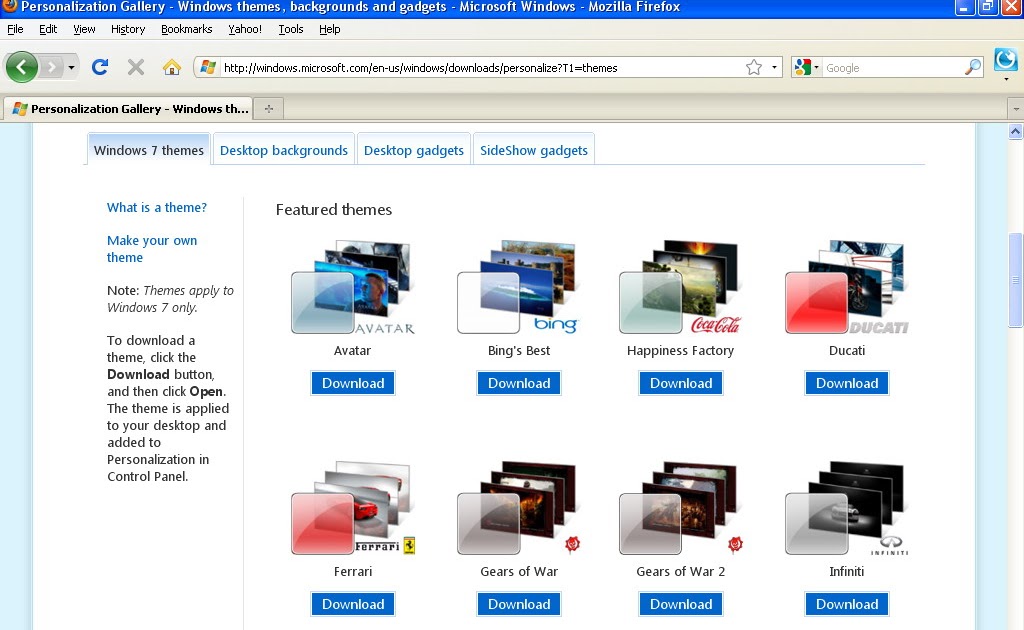This screenshot has height=630, width=1024.
Task: Stop loading the page
Action: [134, 67]
